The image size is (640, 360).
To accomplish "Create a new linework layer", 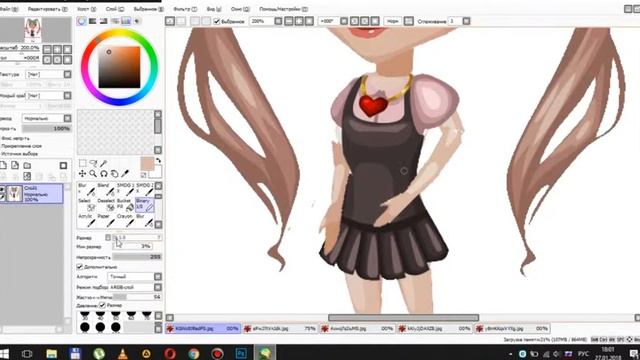I will [15, 165].
